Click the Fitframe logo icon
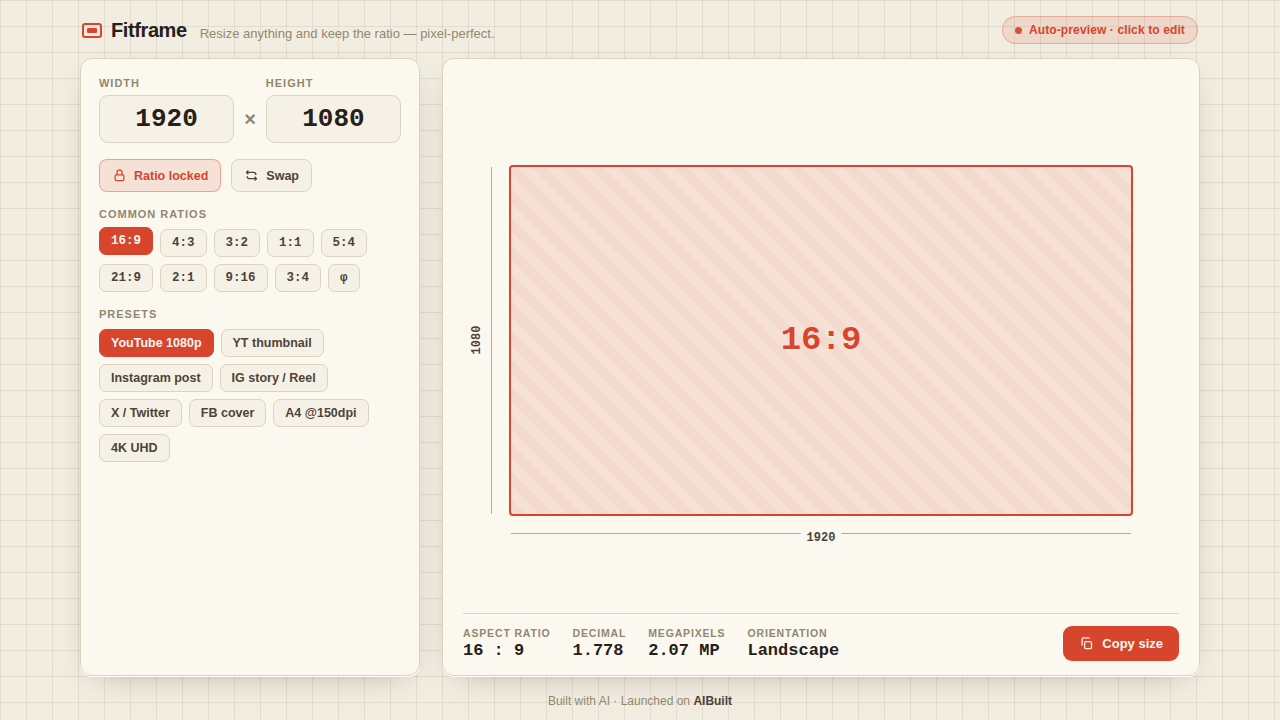Viewport: 1280px width, 720px height. tap(92, 31)
